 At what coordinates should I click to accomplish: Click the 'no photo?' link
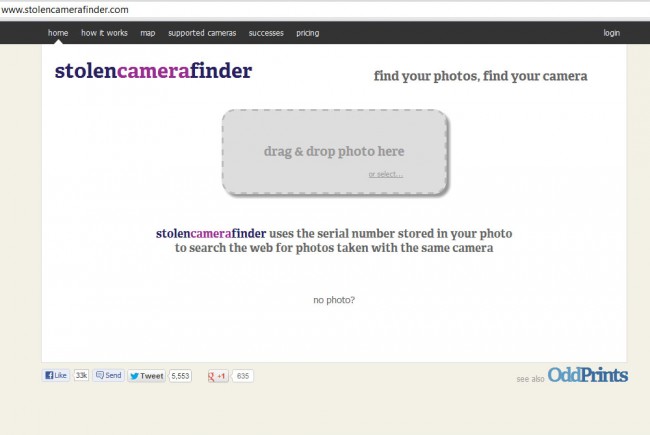(x=334, y=300)
